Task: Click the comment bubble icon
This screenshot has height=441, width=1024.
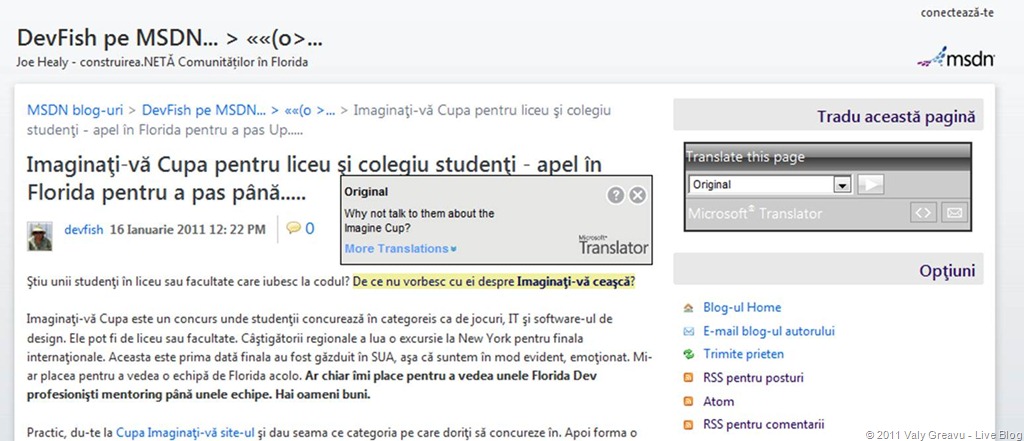Action: (x=293, y=228)
